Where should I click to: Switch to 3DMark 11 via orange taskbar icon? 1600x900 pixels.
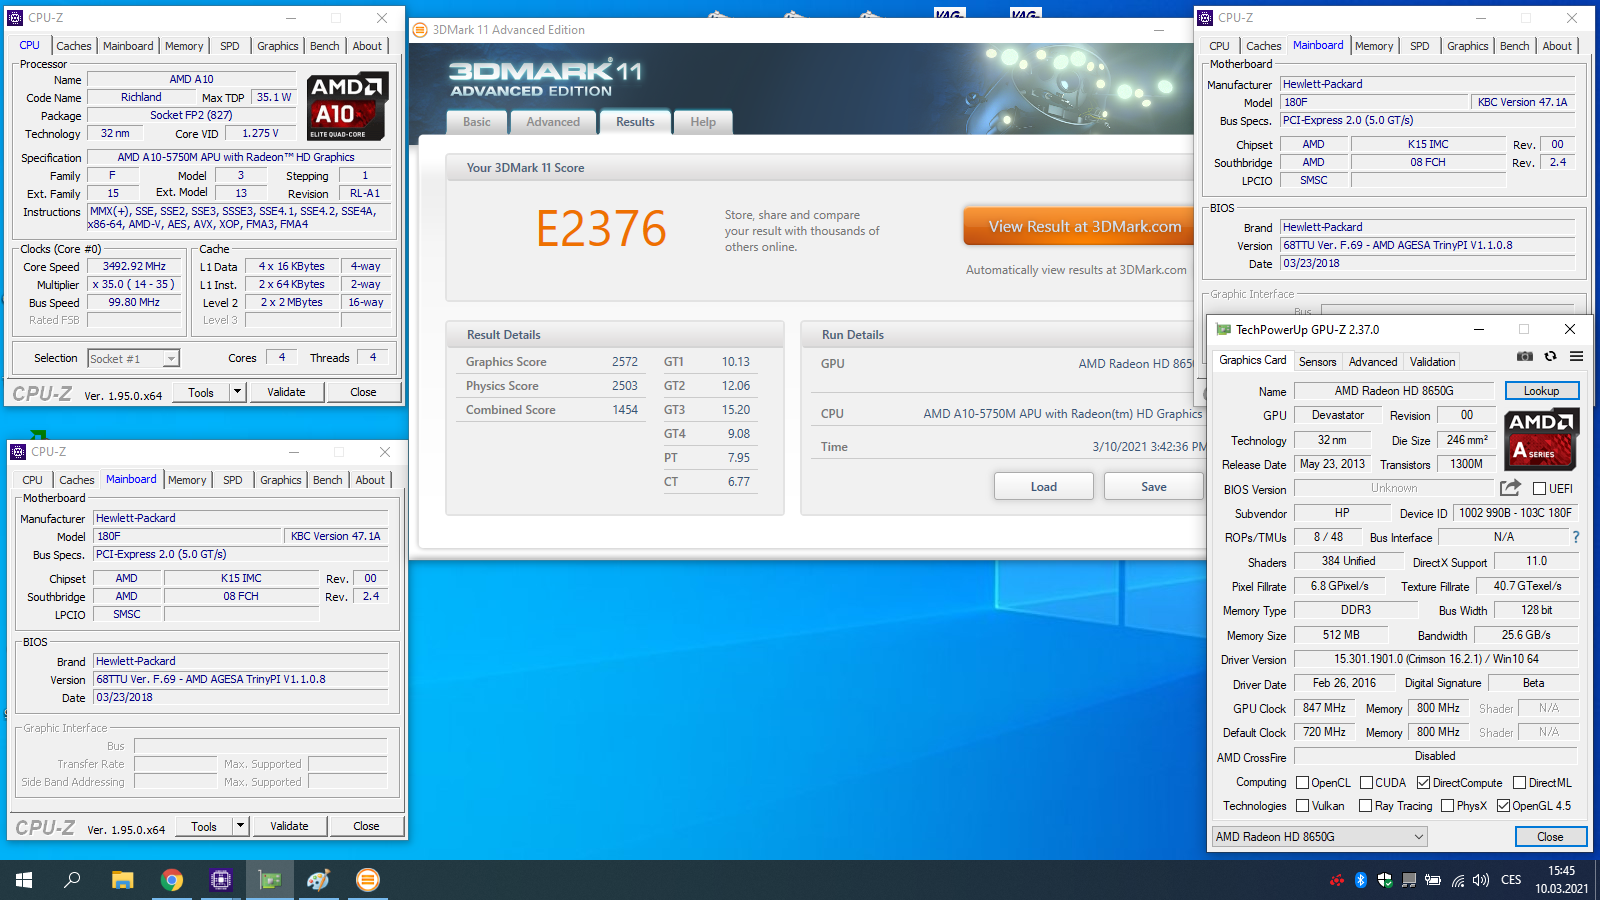(368, 880)
